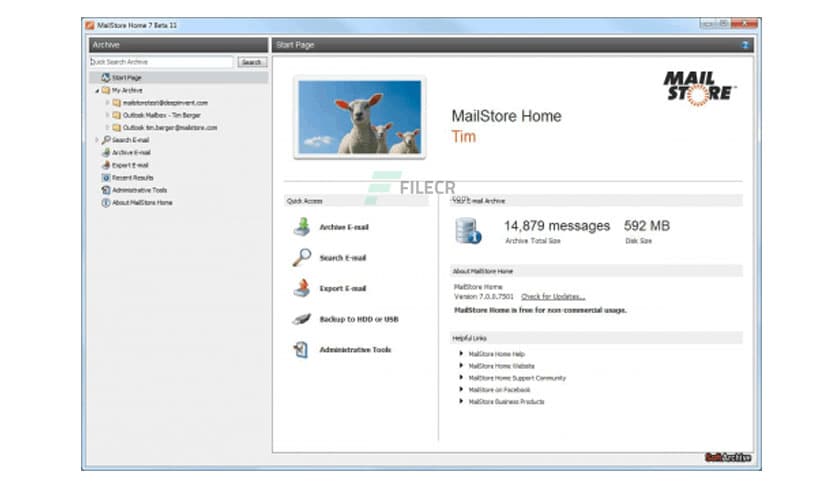Click the Export E-mail quick access icon

point(301,289)
